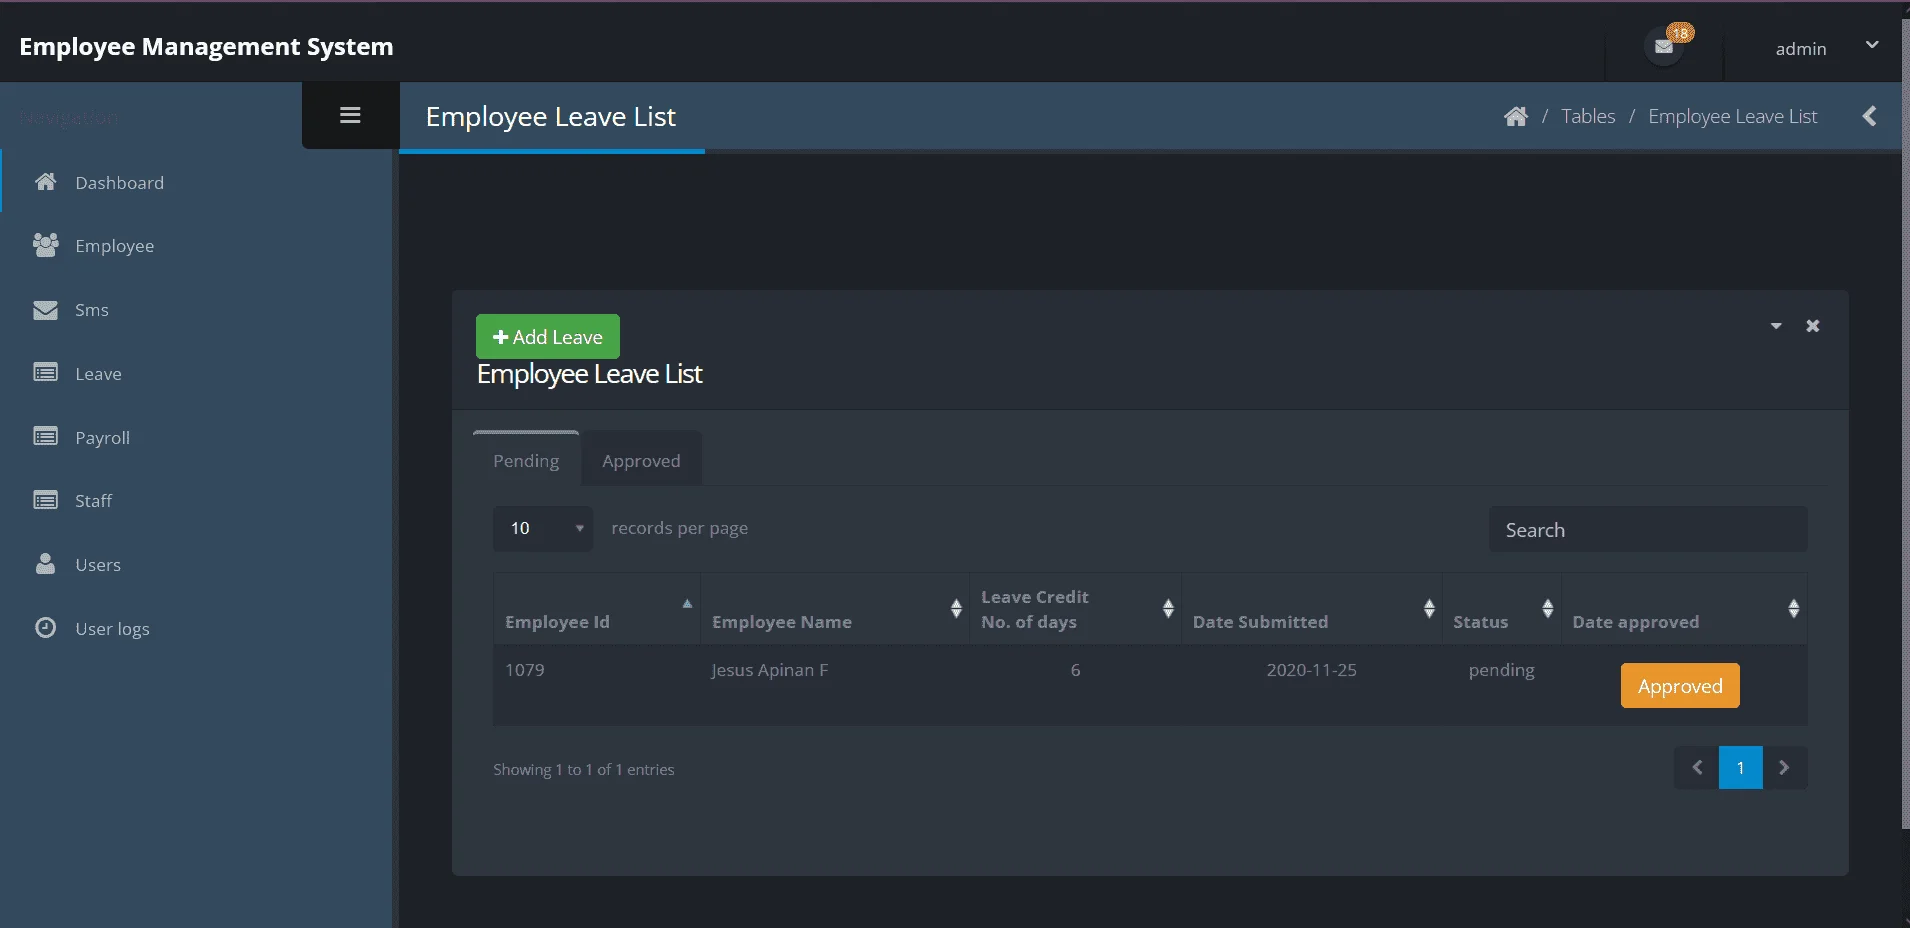Sort by Date Submitted column arrows
Image resolution: width=1910 pixels, height=928 pixels.
click(1429, 608)
